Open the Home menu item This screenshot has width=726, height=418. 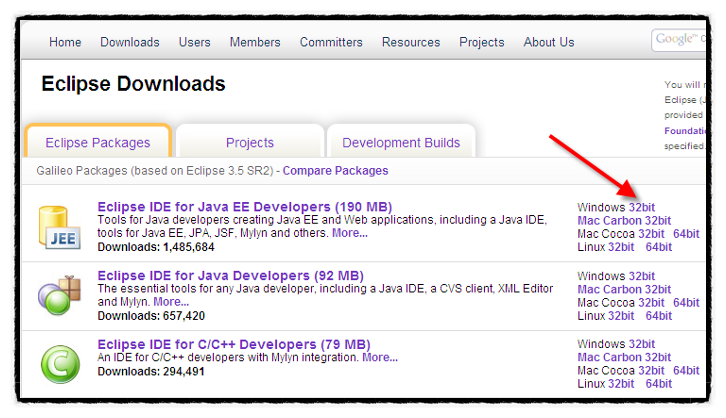point(65,42)
